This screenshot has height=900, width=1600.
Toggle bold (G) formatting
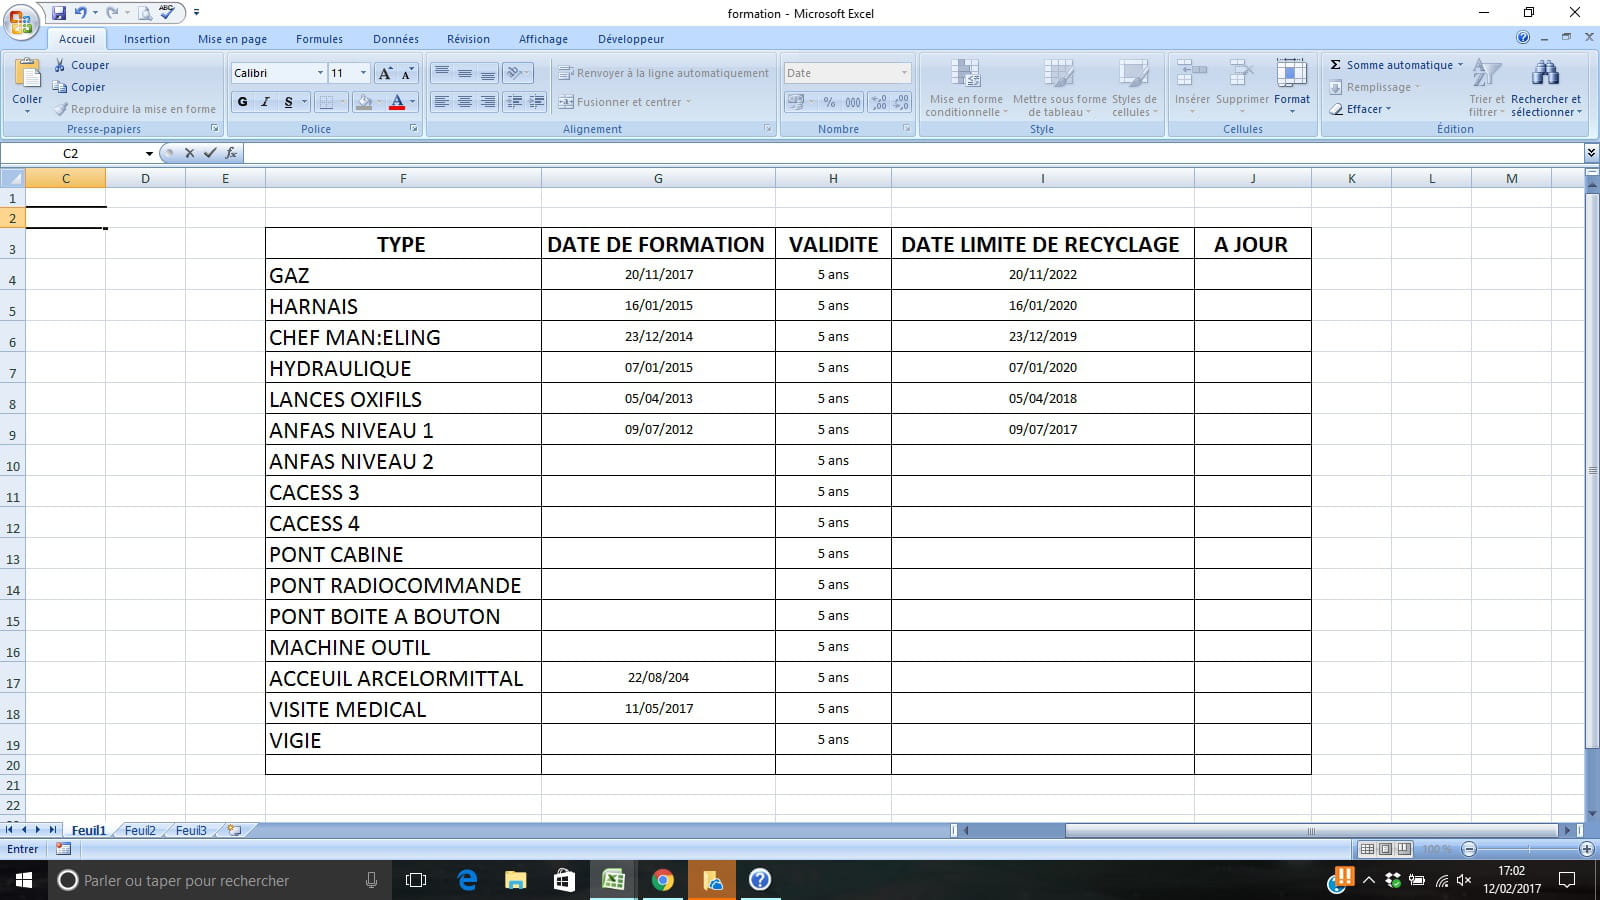242,102
